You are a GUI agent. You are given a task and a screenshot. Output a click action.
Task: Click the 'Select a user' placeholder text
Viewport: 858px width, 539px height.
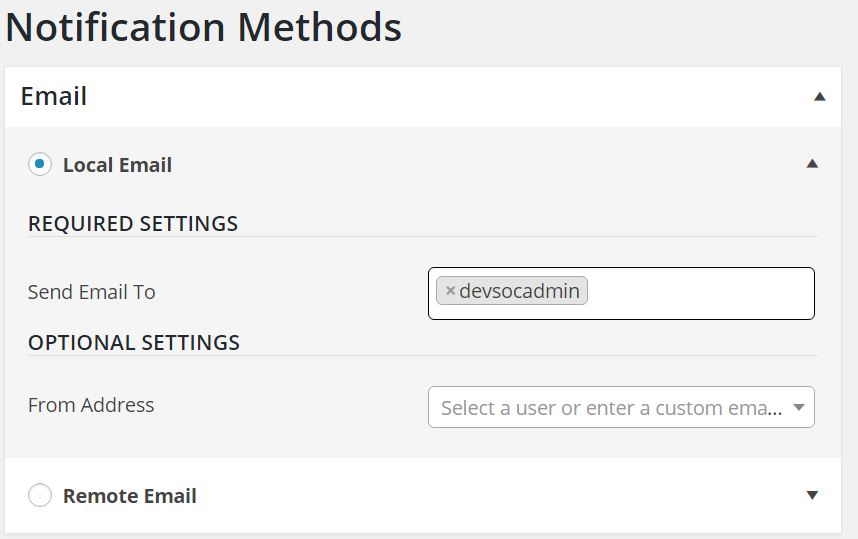(610, 408)
